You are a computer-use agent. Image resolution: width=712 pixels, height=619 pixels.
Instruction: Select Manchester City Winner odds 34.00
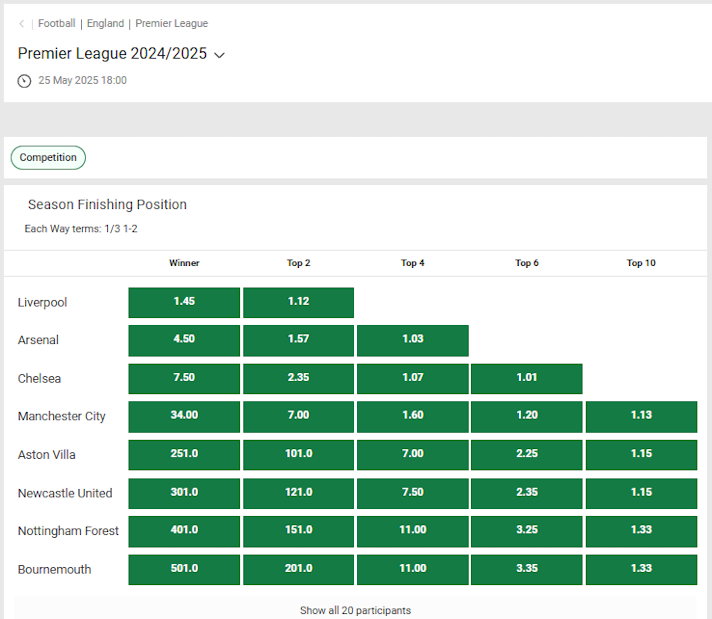click(184, 417)
